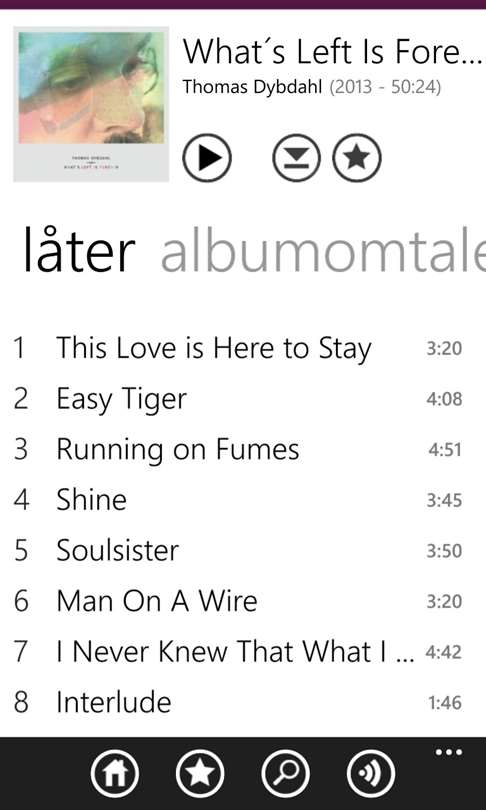Play track 4 Shine
486x810 pixels.
[x=238, y=500]
